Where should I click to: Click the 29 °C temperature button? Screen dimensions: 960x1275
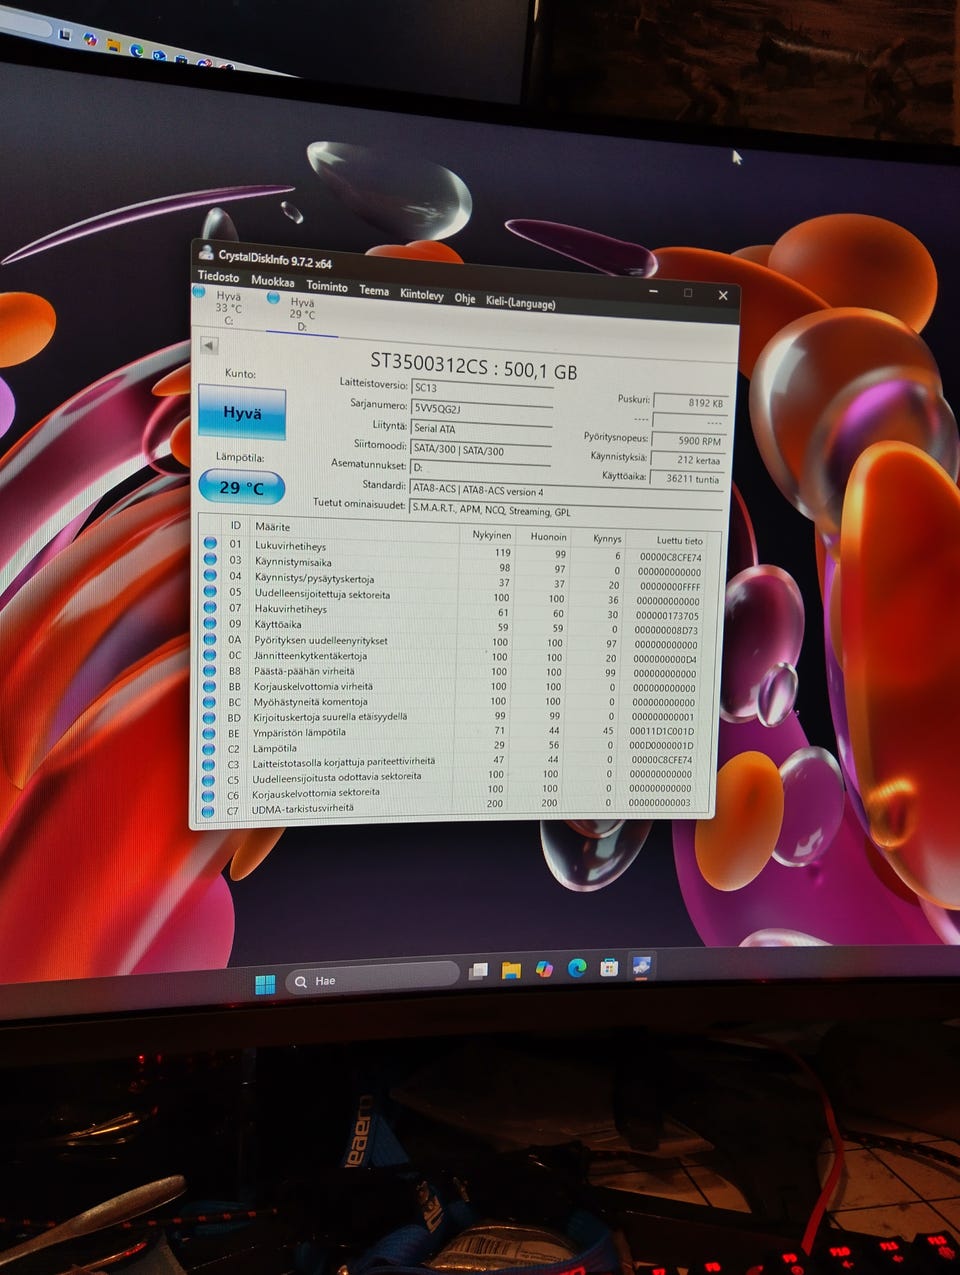(x=242, y=487)
